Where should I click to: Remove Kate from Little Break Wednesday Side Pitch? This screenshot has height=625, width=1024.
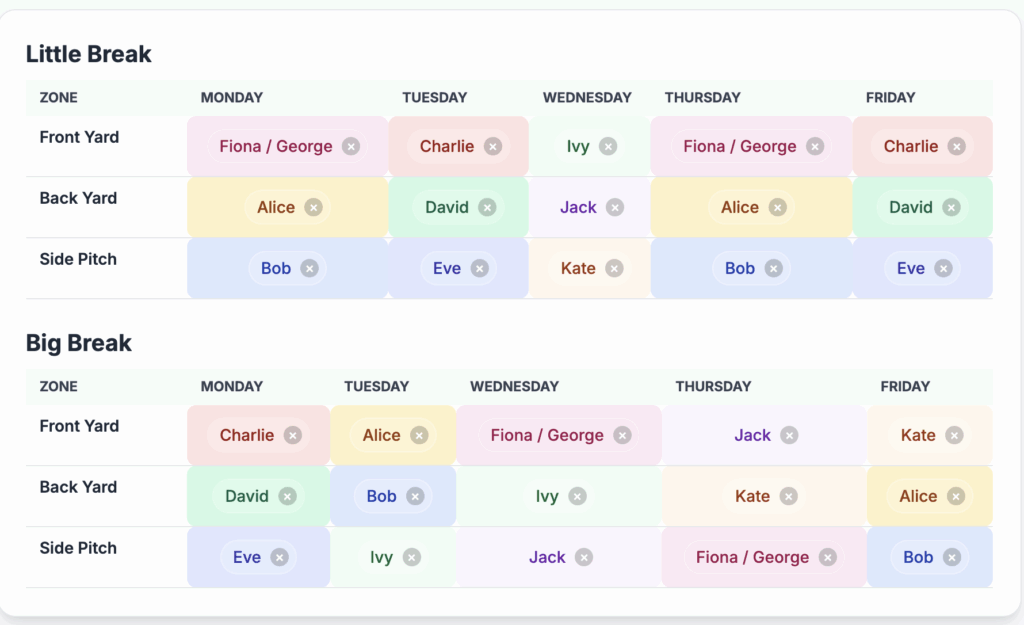(x=614, y=268)
